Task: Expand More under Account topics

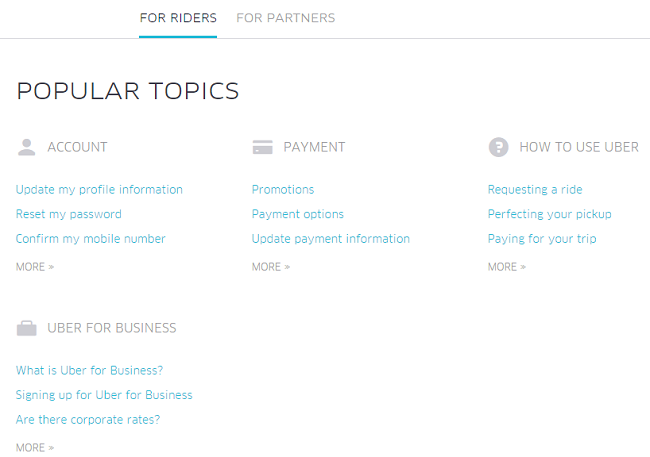Action: click(x=35, y=267)
